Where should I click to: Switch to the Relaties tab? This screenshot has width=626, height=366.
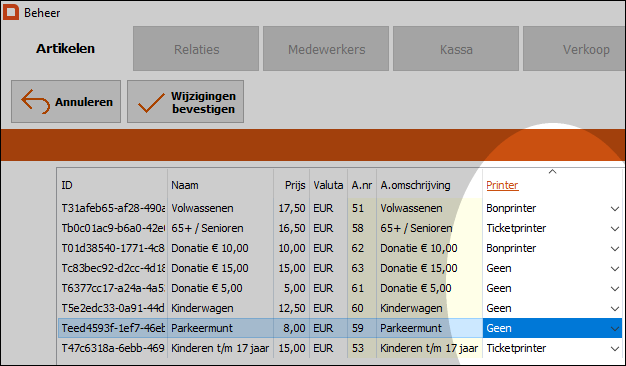point(196,49)
